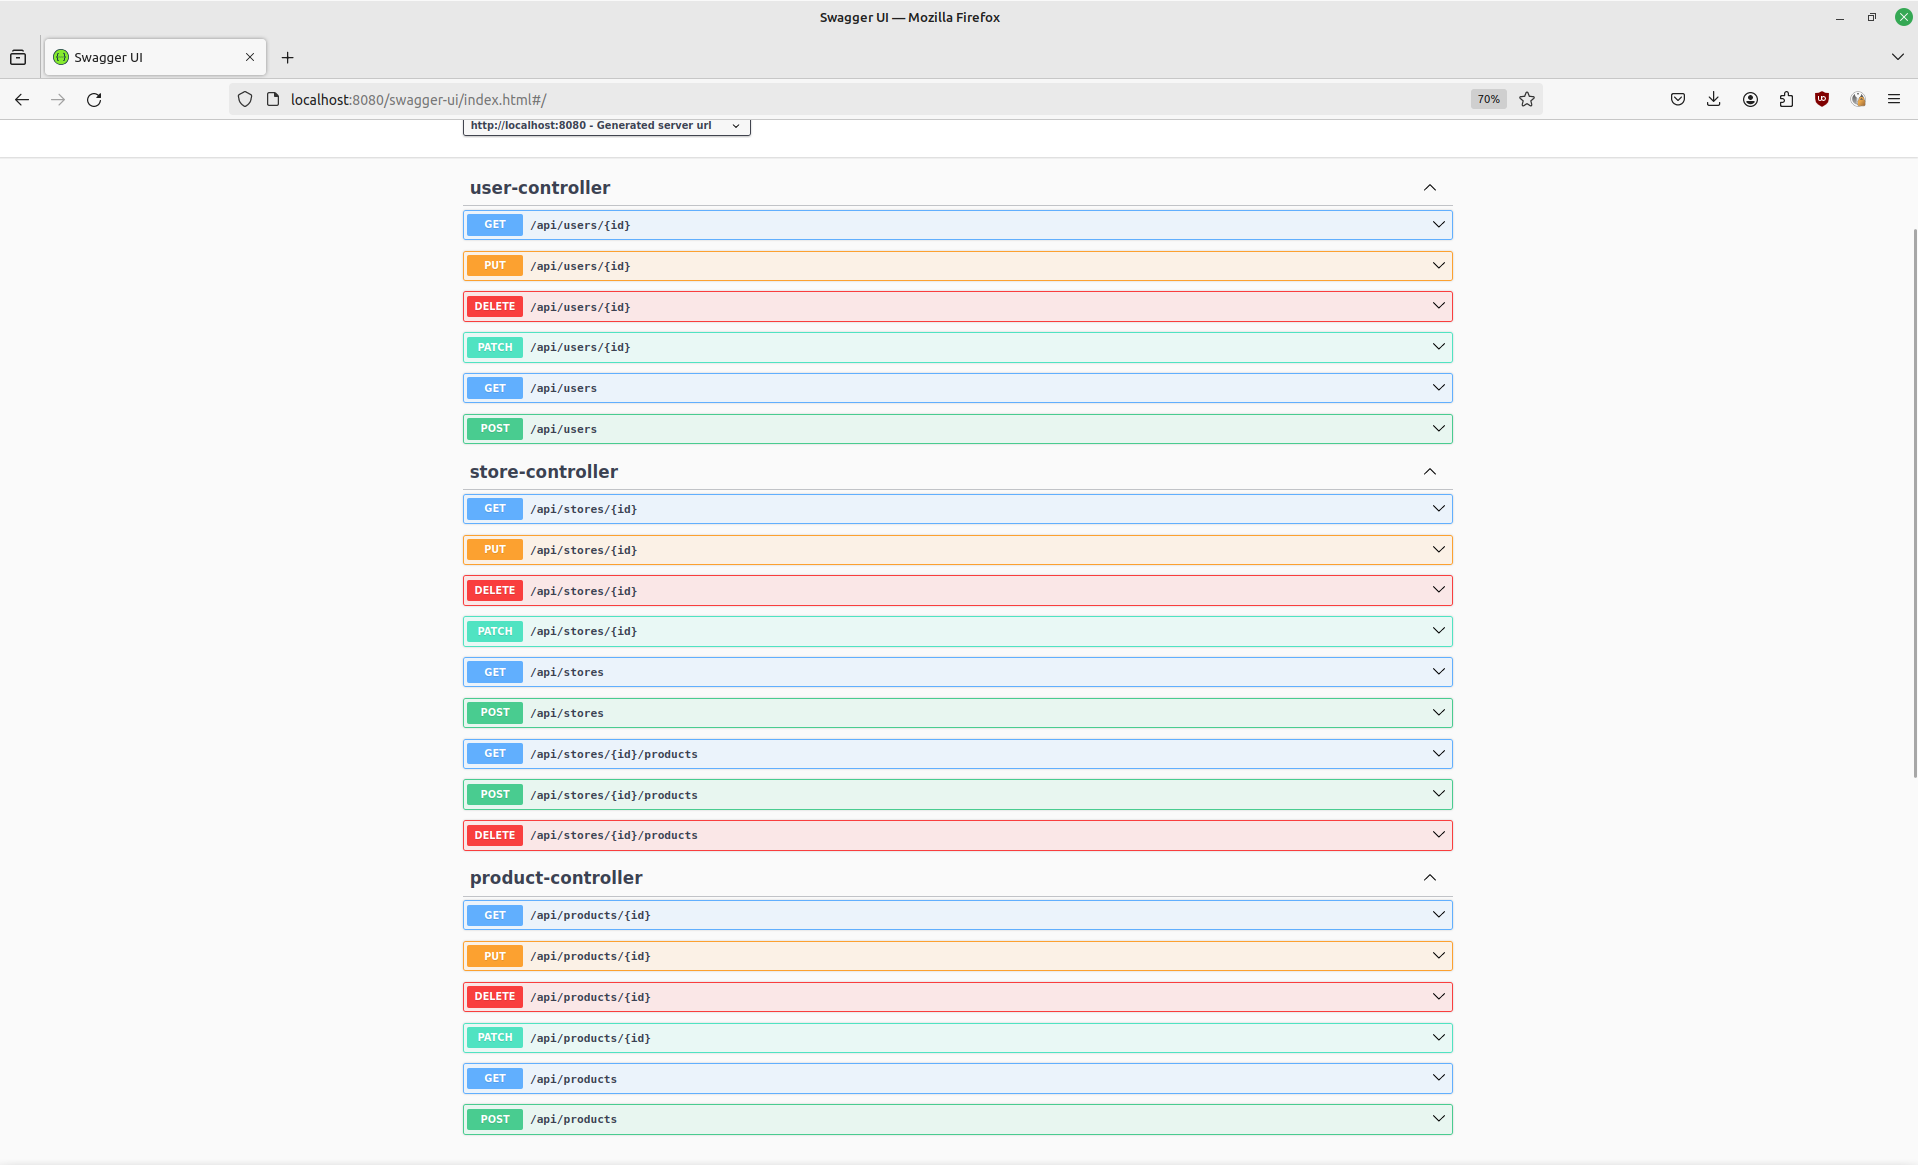The image size is (1918, 1165).
Task: Expand GET /api/users list operation
Action: point(958,388)
